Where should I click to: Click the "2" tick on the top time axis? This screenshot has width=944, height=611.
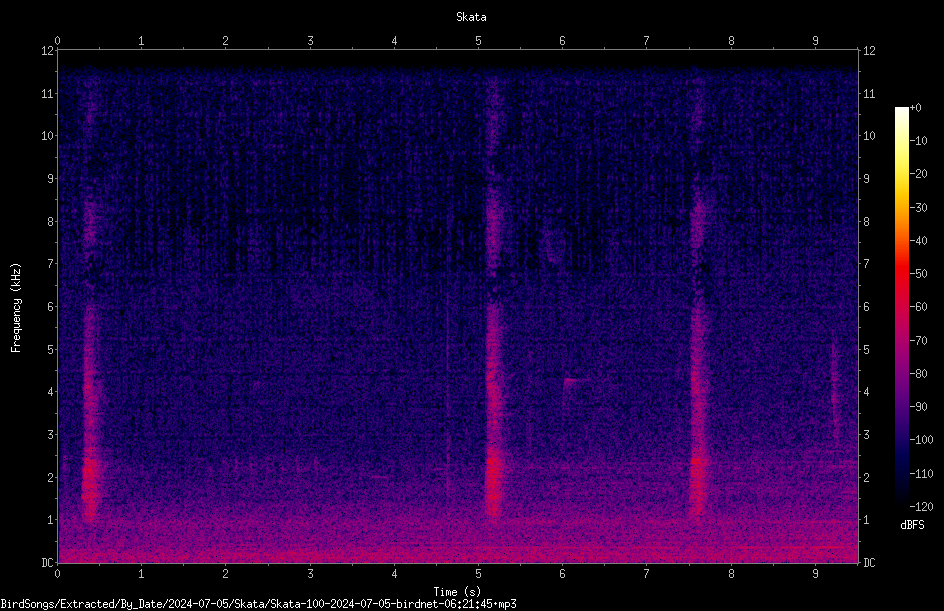point(226,41)
